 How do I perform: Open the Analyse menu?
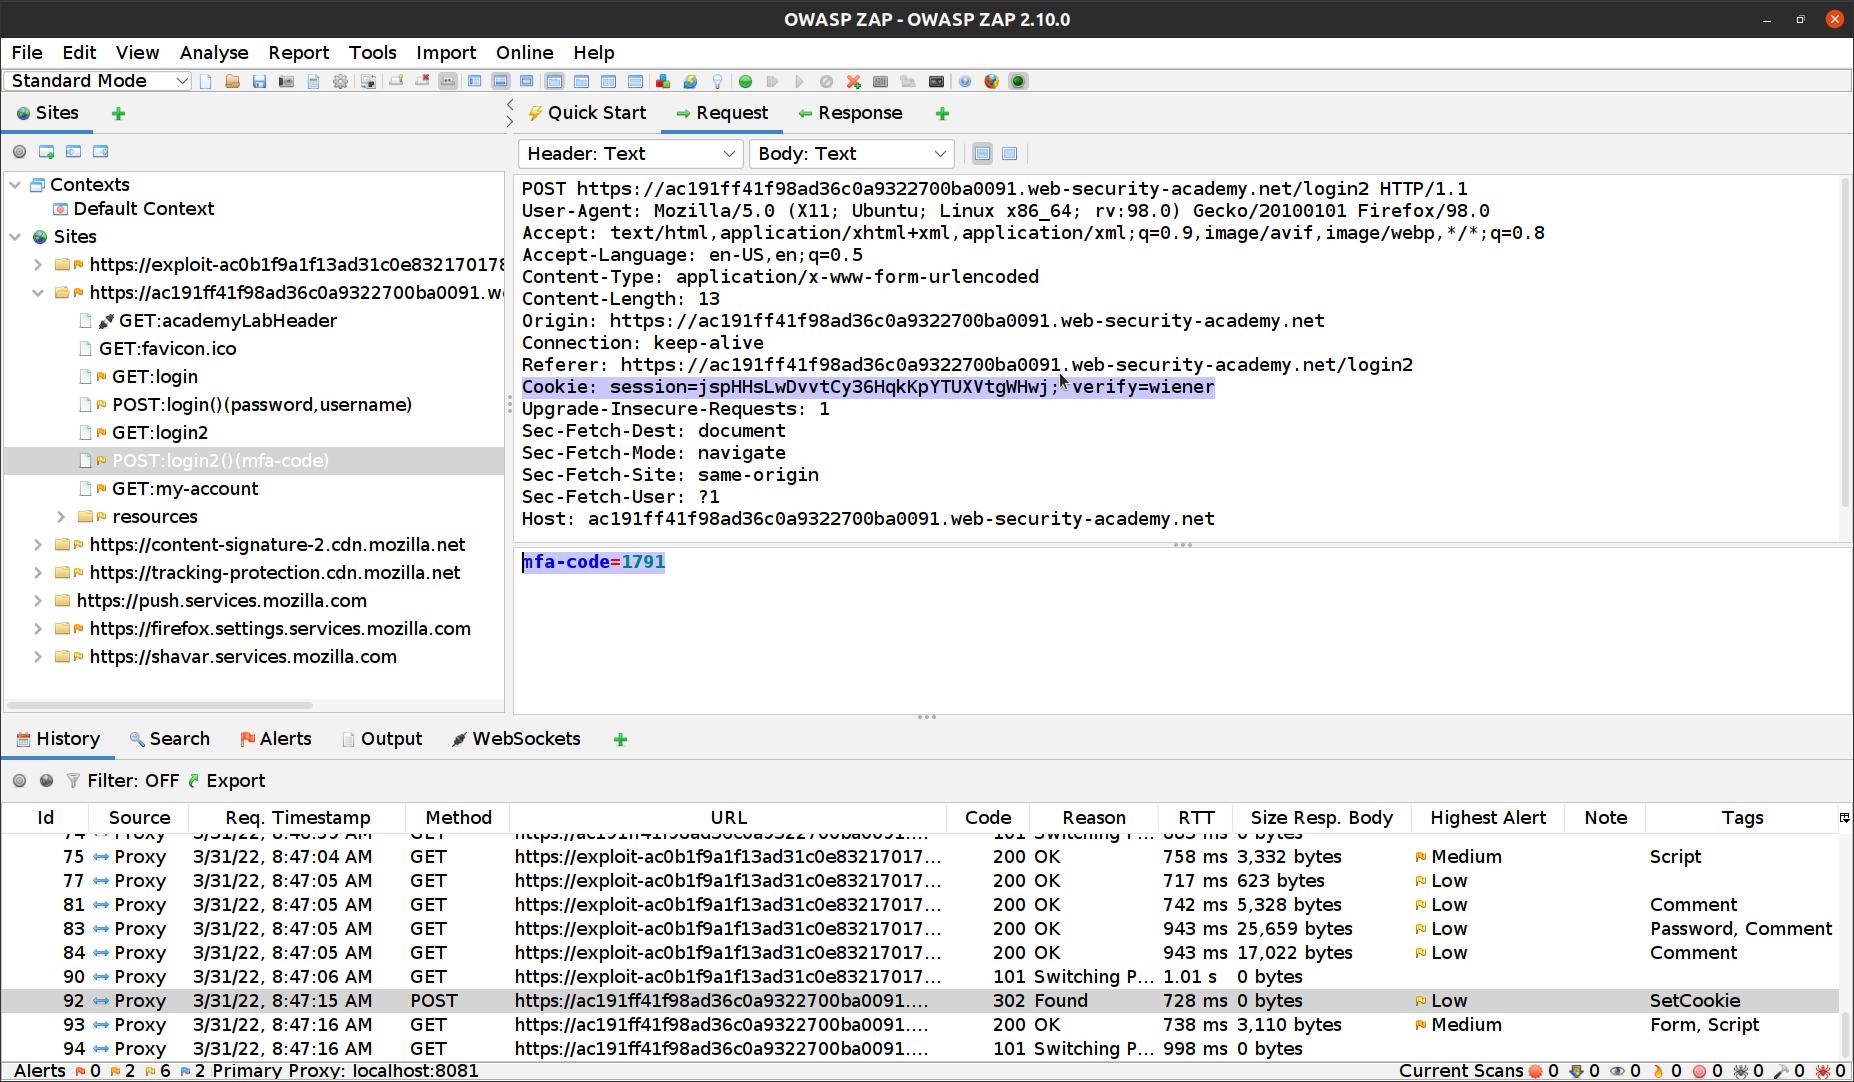(x=214, y=53)
